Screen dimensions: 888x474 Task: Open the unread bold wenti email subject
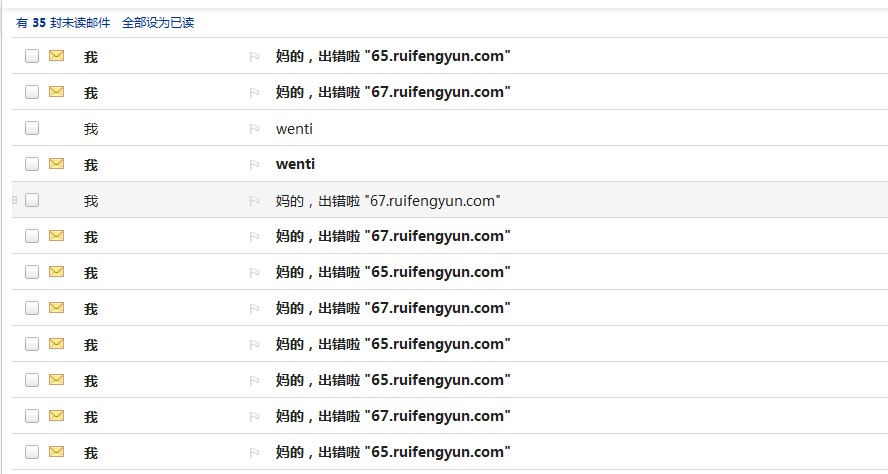click(x=295, y=164)
